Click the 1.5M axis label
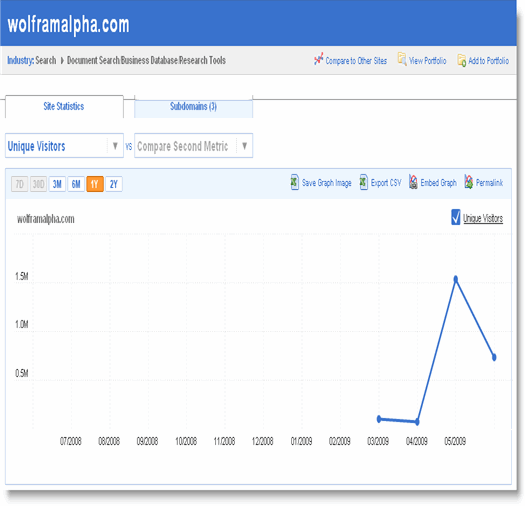Screen dimensions: 525x506 (x=22, y=276)
